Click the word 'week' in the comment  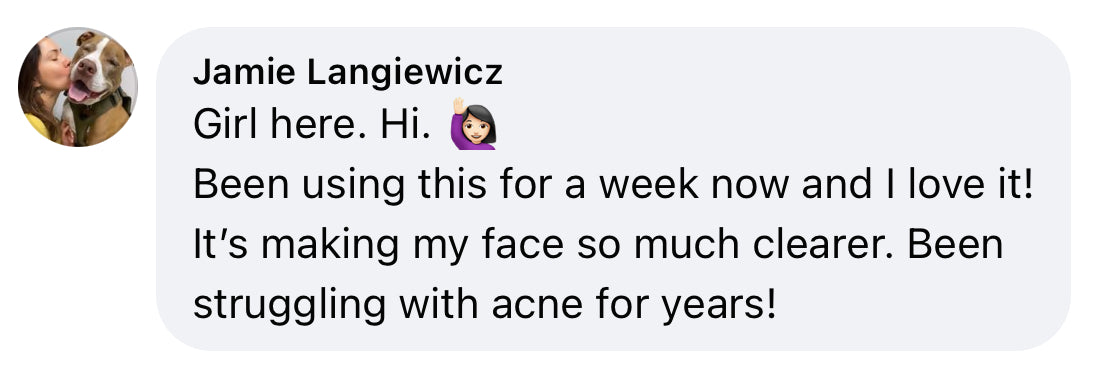(648, 185)
